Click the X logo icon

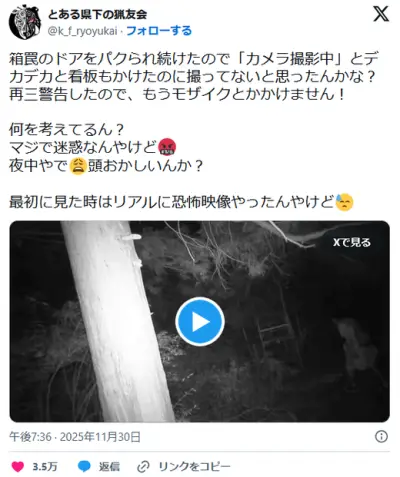pyautogui.click(x=381, y=14)
